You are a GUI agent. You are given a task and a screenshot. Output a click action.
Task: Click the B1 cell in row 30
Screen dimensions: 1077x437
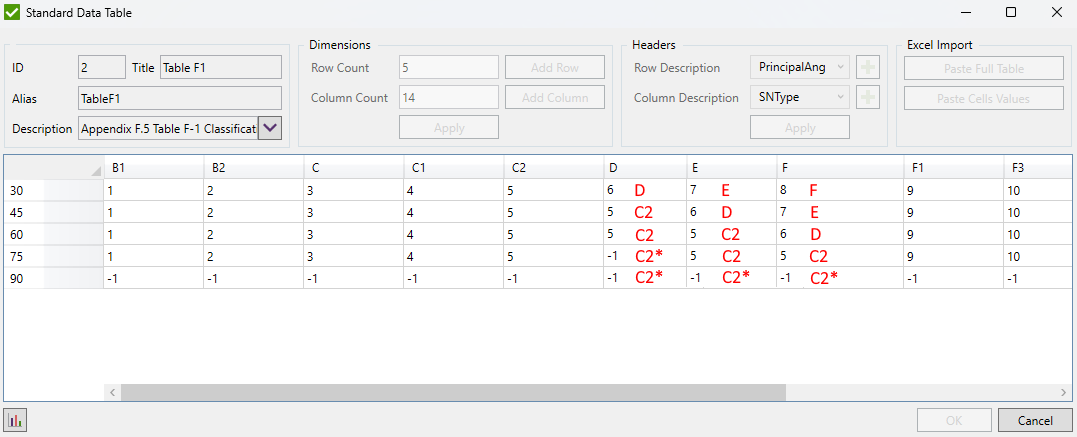click(x=153, y=190)
